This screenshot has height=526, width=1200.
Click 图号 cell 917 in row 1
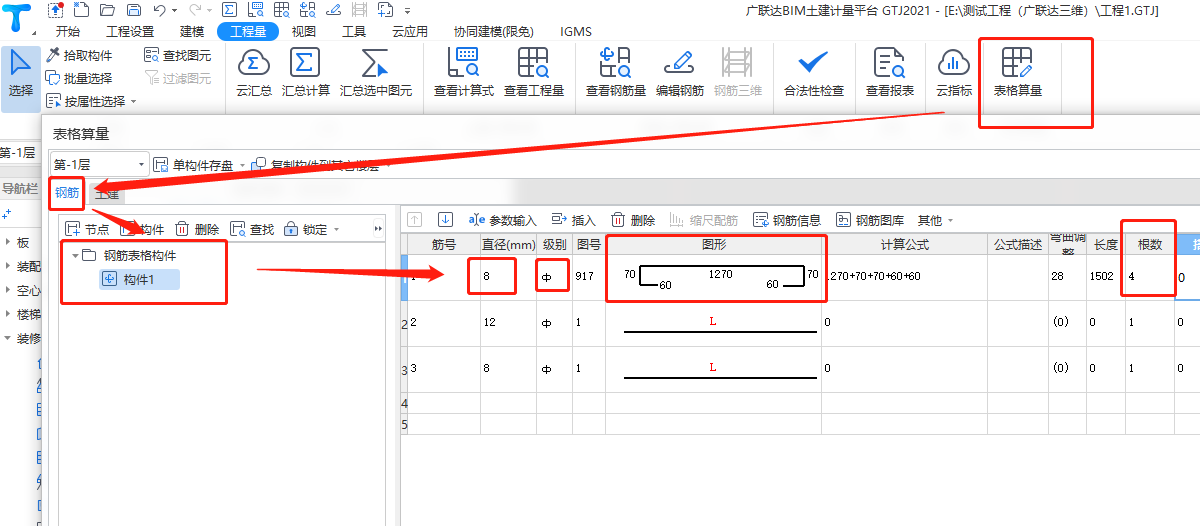point(588,277)
